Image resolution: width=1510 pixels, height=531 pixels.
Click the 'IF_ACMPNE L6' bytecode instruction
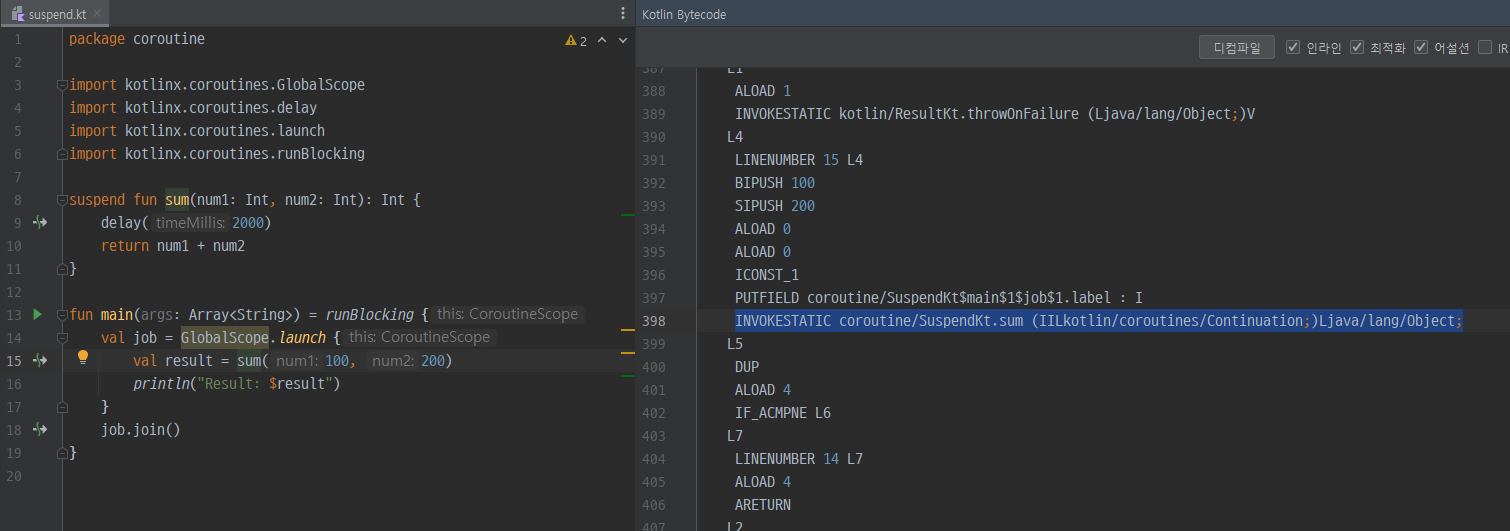(x=783, y=413)
